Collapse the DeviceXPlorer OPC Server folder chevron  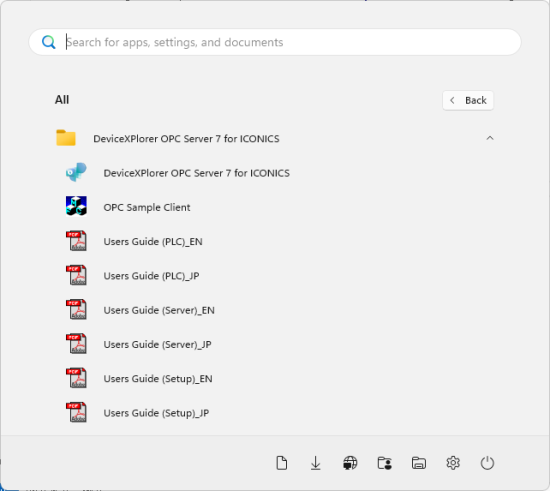coord(490,138)
